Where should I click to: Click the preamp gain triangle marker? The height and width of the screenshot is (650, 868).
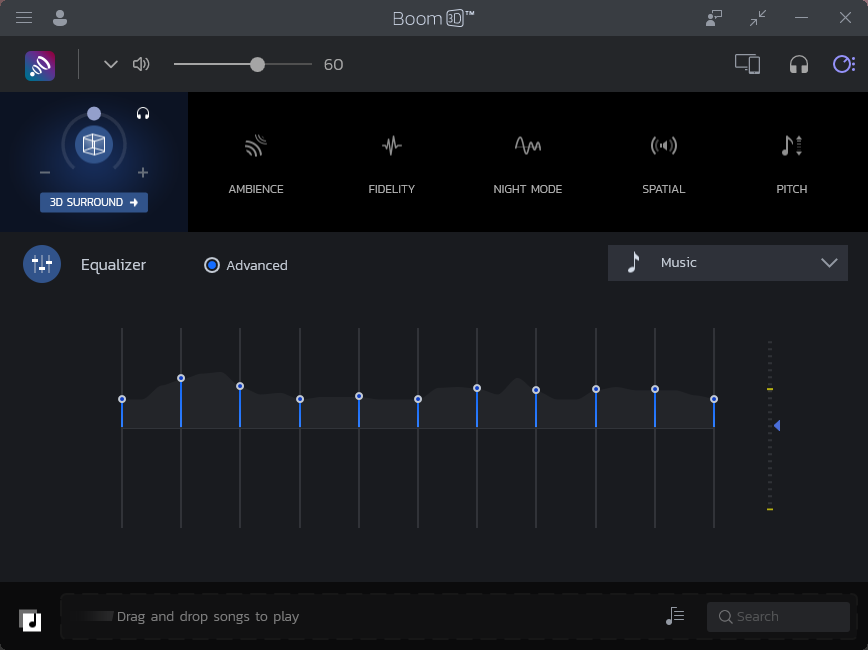777,425
